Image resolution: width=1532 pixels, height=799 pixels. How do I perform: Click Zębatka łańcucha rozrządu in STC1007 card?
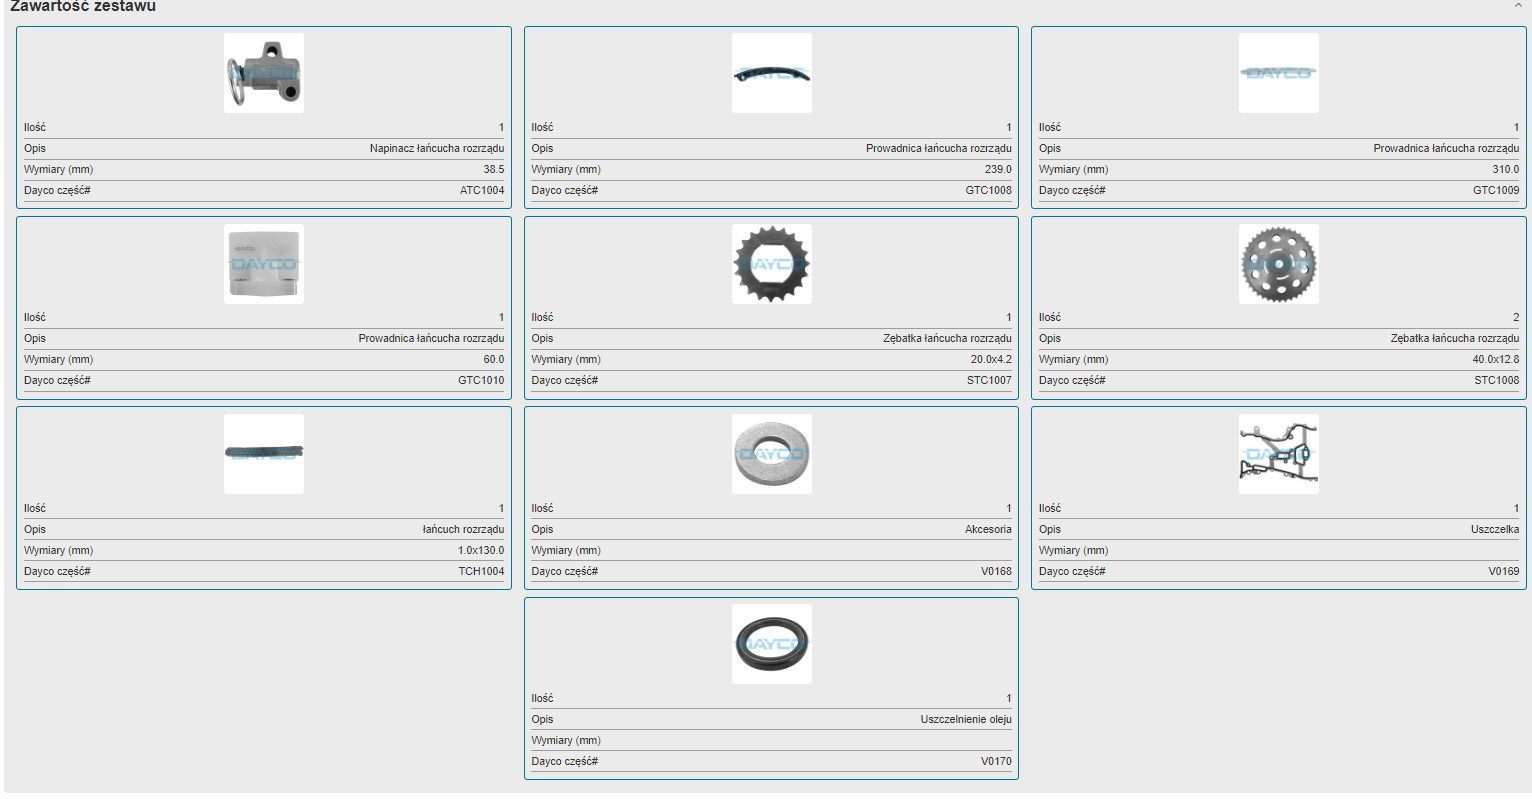click(x=947, y=338)
